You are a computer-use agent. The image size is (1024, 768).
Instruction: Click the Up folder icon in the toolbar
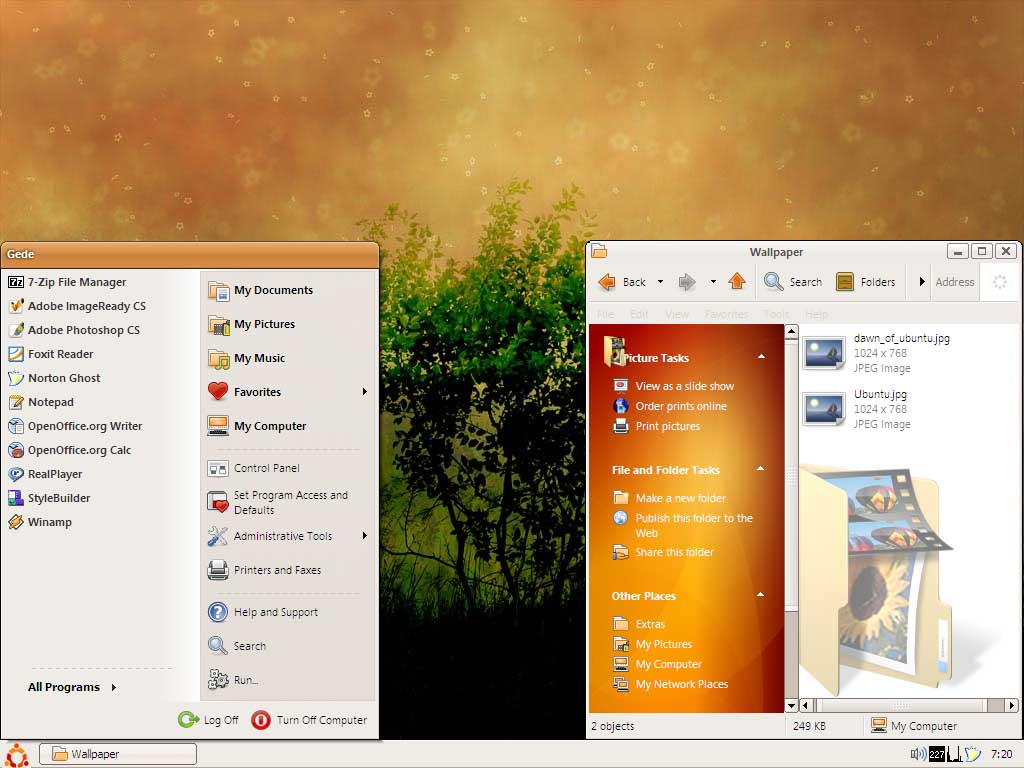pyautogui.click(x=737, y=282)
